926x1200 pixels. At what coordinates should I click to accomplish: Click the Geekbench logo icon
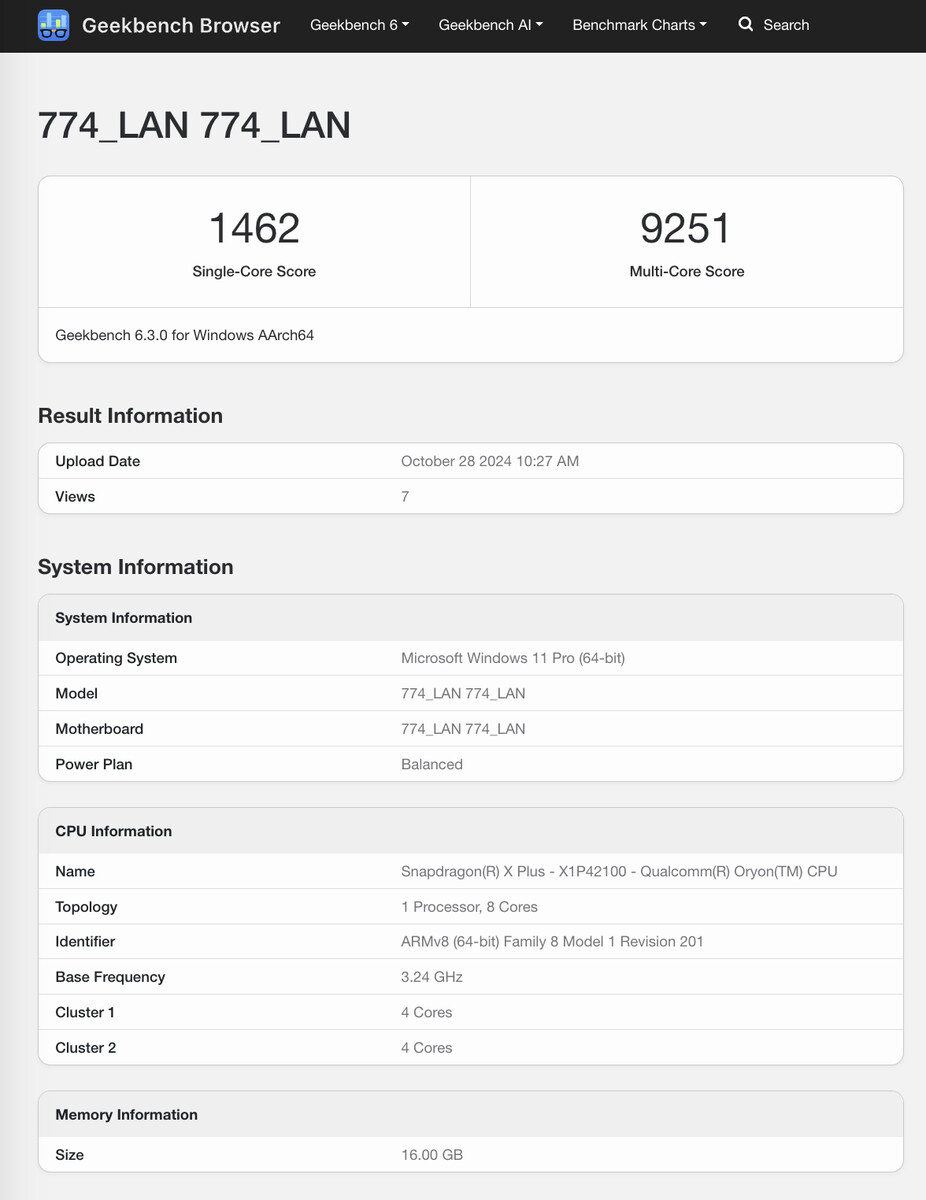(x=53, y=25)
